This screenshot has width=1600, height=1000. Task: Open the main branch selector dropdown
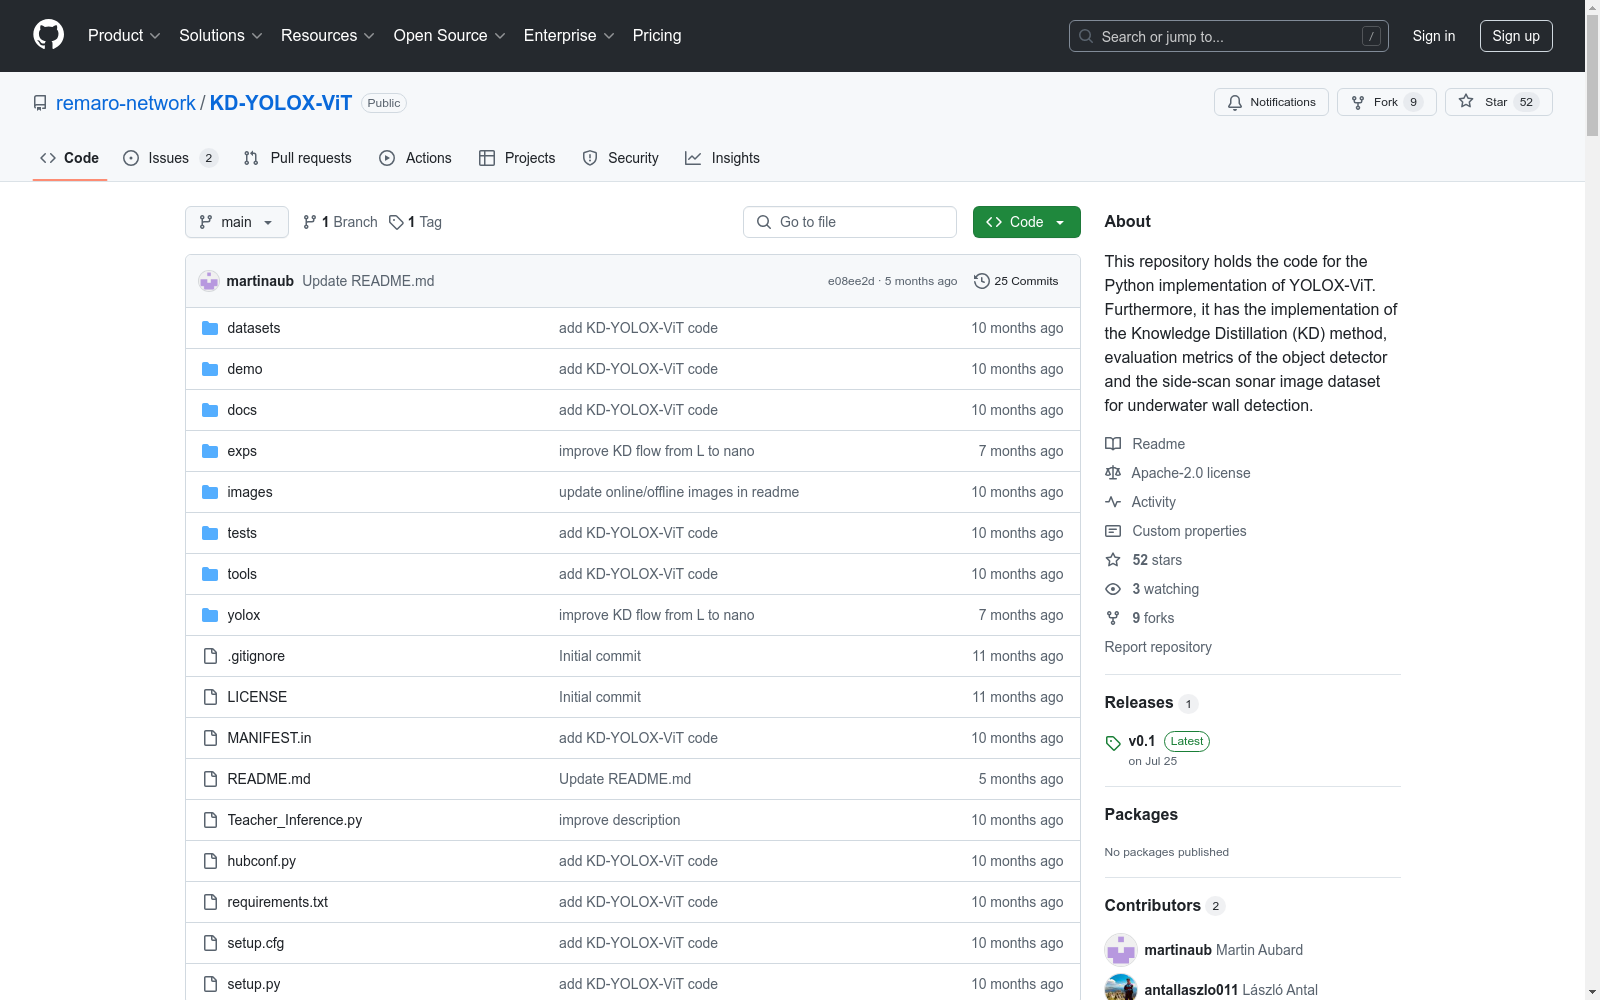[237, 222]
